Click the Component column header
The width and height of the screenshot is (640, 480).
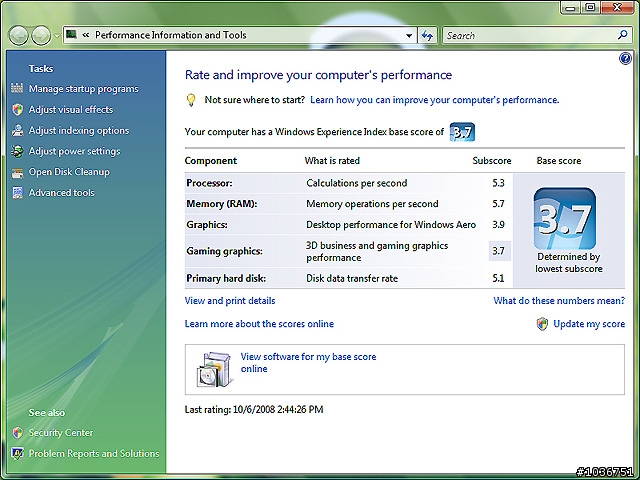(211, 161)
